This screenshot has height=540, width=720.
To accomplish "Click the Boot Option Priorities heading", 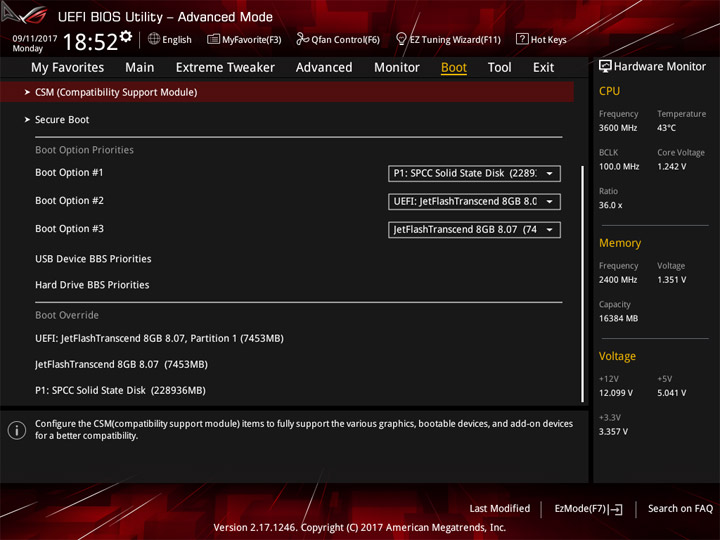I will click(x=84, y=150).
